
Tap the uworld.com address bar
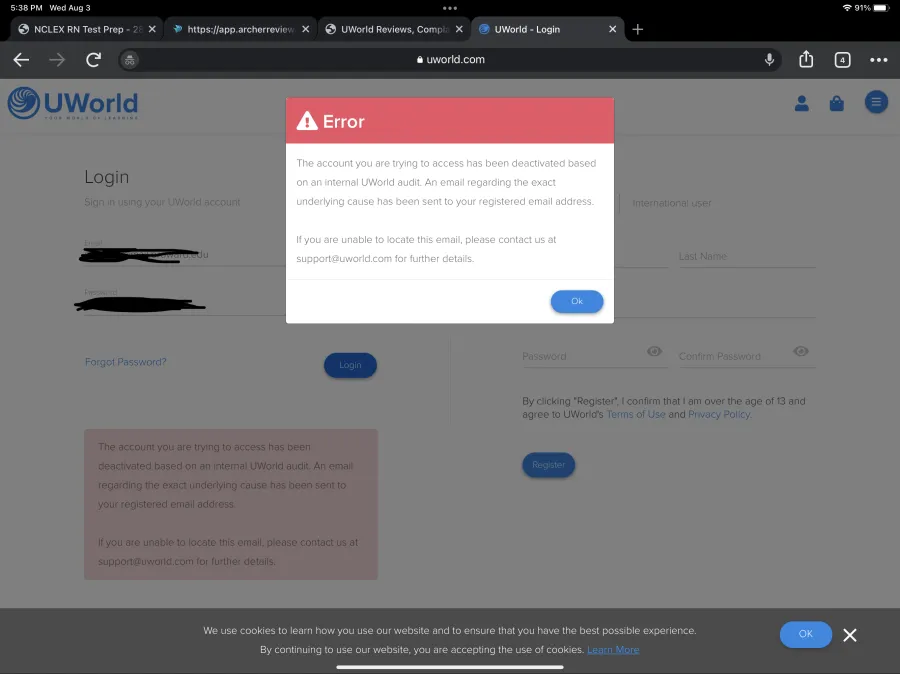coord(451,60)
